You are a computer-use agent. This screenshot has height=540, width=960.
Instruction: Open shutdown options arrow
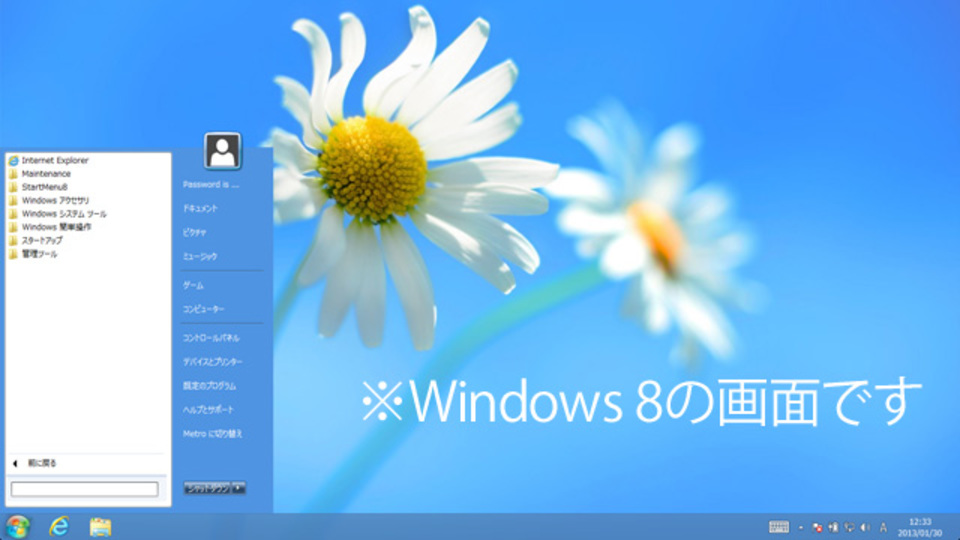239,488
